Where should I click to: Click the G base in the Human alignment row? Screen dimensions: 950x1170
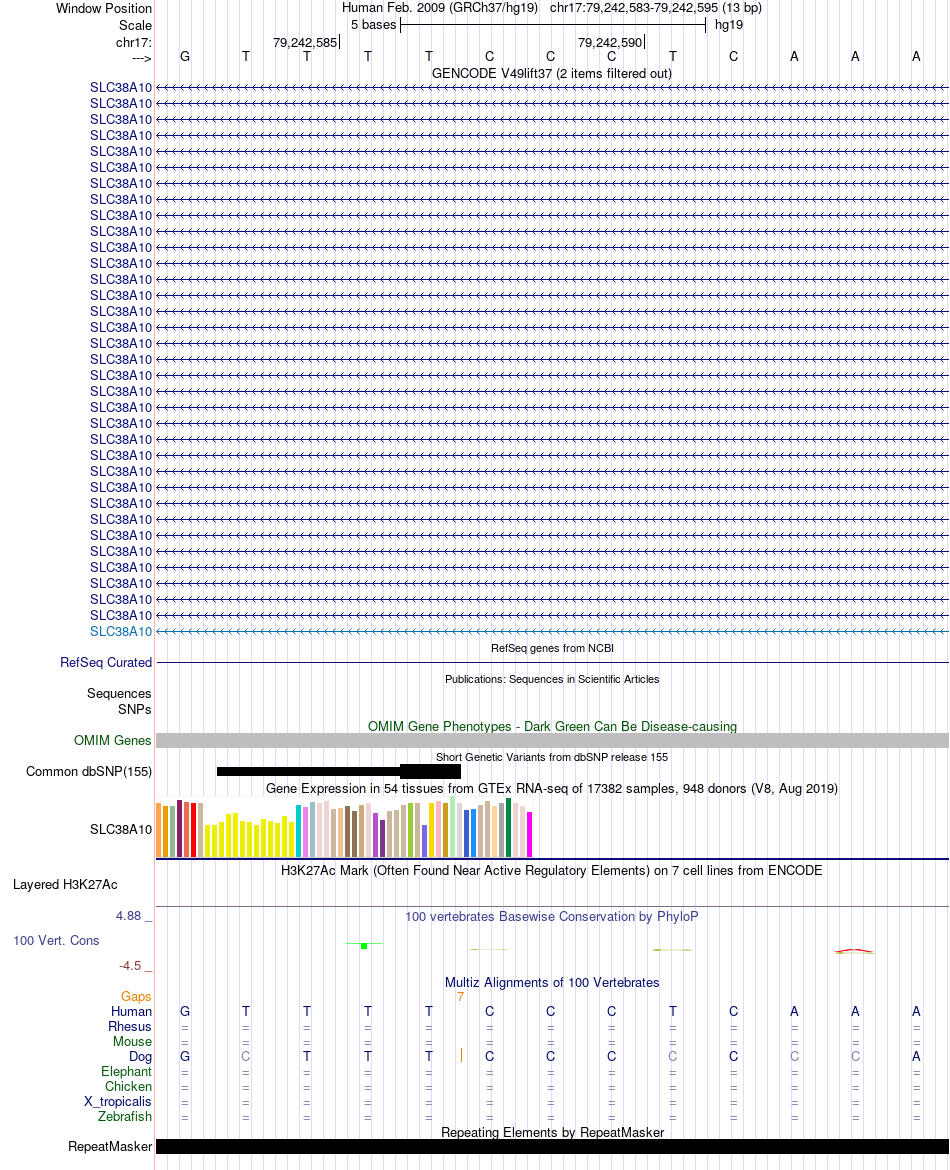point(185,1011)
